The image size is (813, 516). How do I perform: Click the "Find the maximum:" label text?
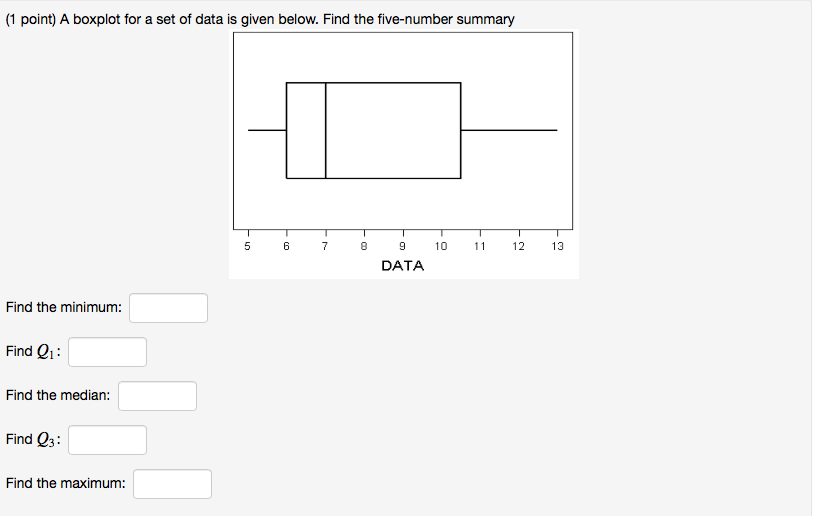click(66, 483)
